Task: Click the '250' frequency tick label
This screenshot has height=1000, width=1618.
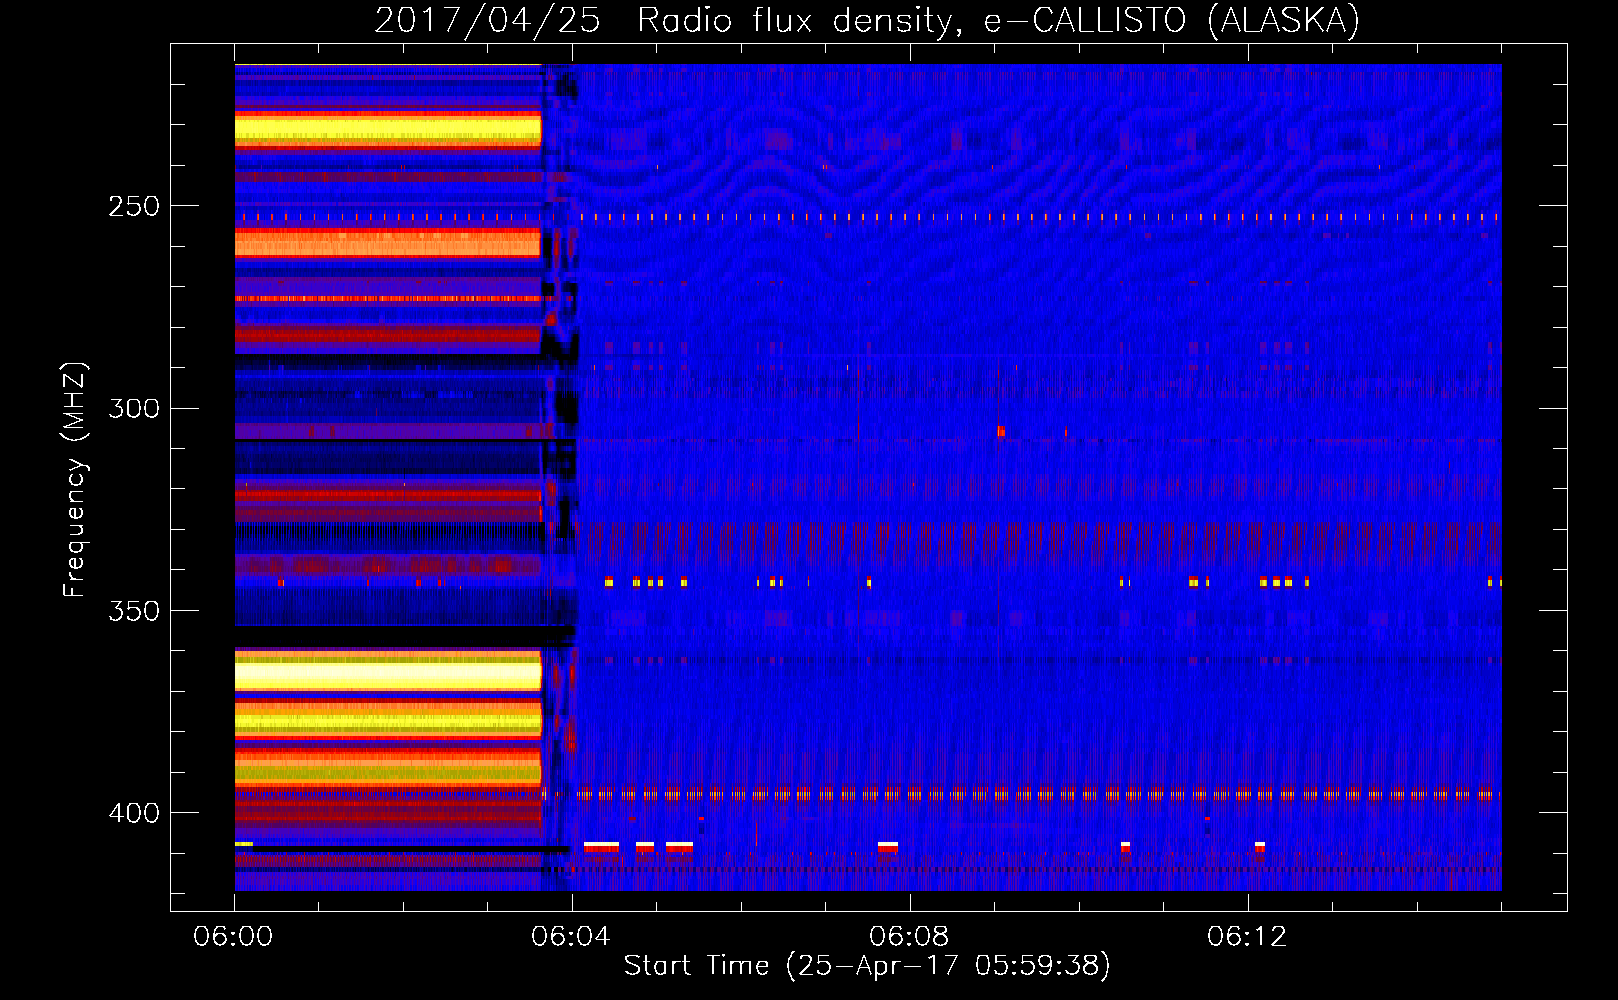Action: coord(134,207)
